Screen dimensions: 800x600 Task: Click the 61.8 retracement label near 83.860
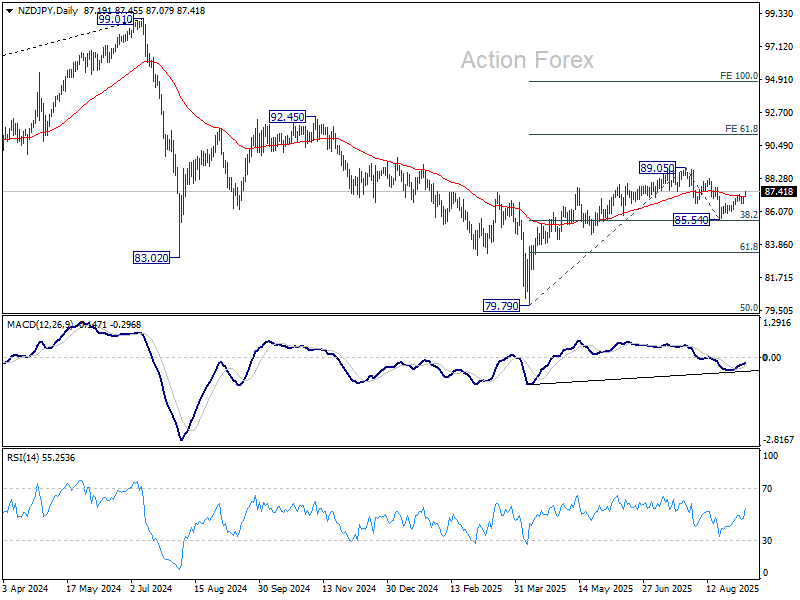[x=748, y=246]
